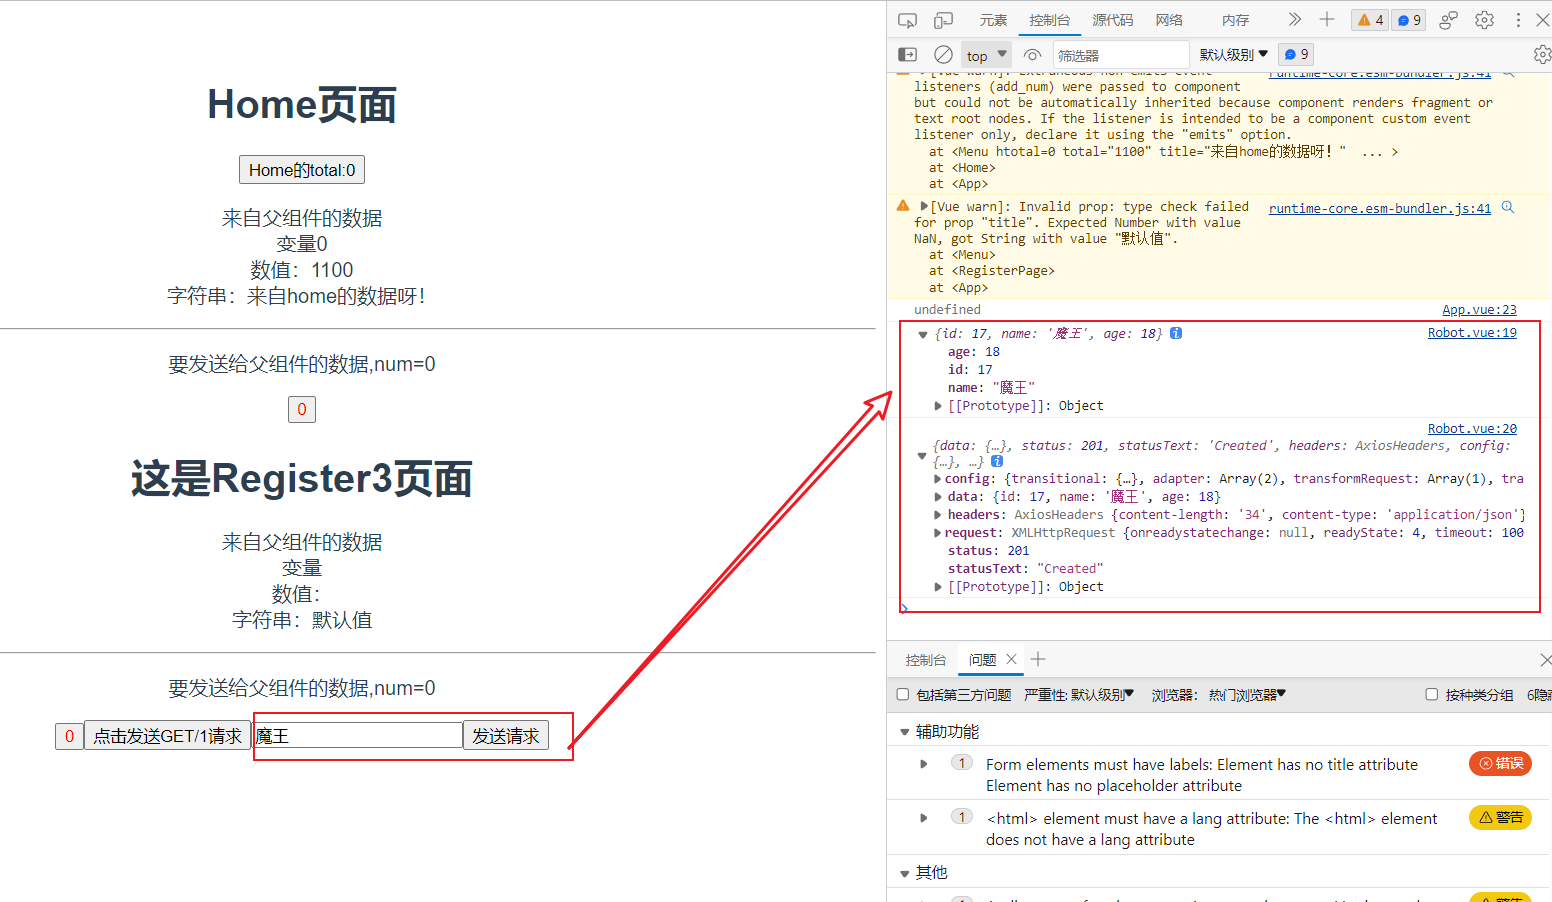Click the warning count badge showing 4
The width and height of the screenshot is (1552, 902).
(x=1369, y=20)
